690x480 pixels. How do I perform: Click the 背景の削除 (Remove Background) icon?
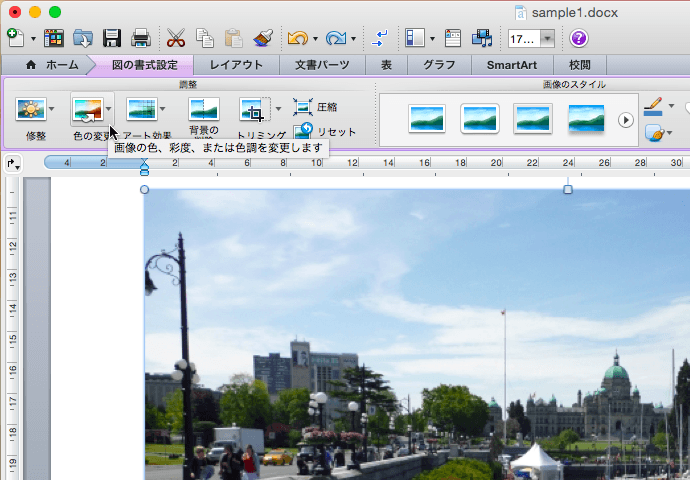[203, 109]
